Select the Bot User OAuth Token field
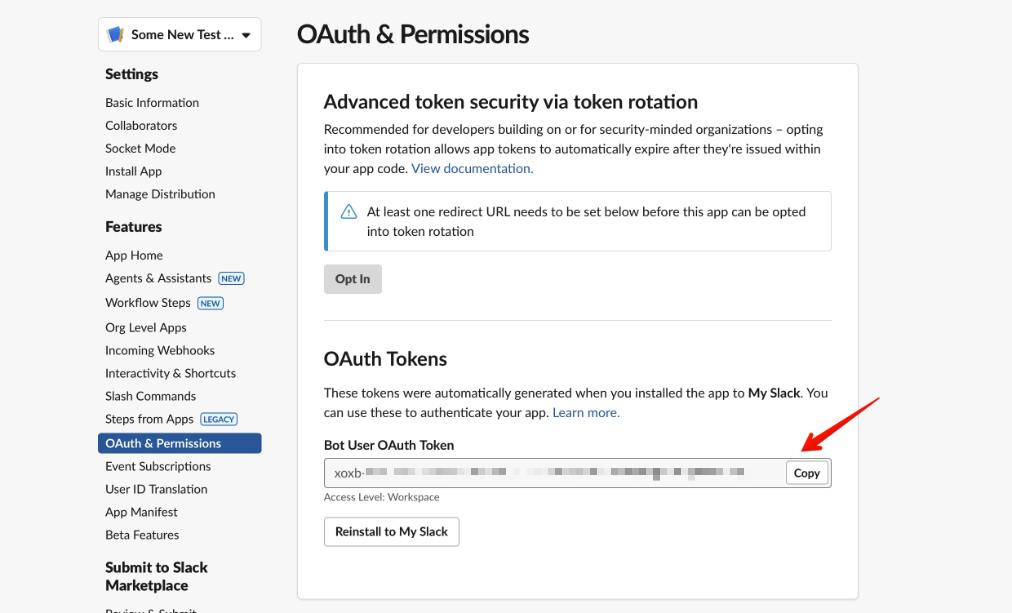The width and height of the screenshot is (1012, 613). click(x=554, y=473)
